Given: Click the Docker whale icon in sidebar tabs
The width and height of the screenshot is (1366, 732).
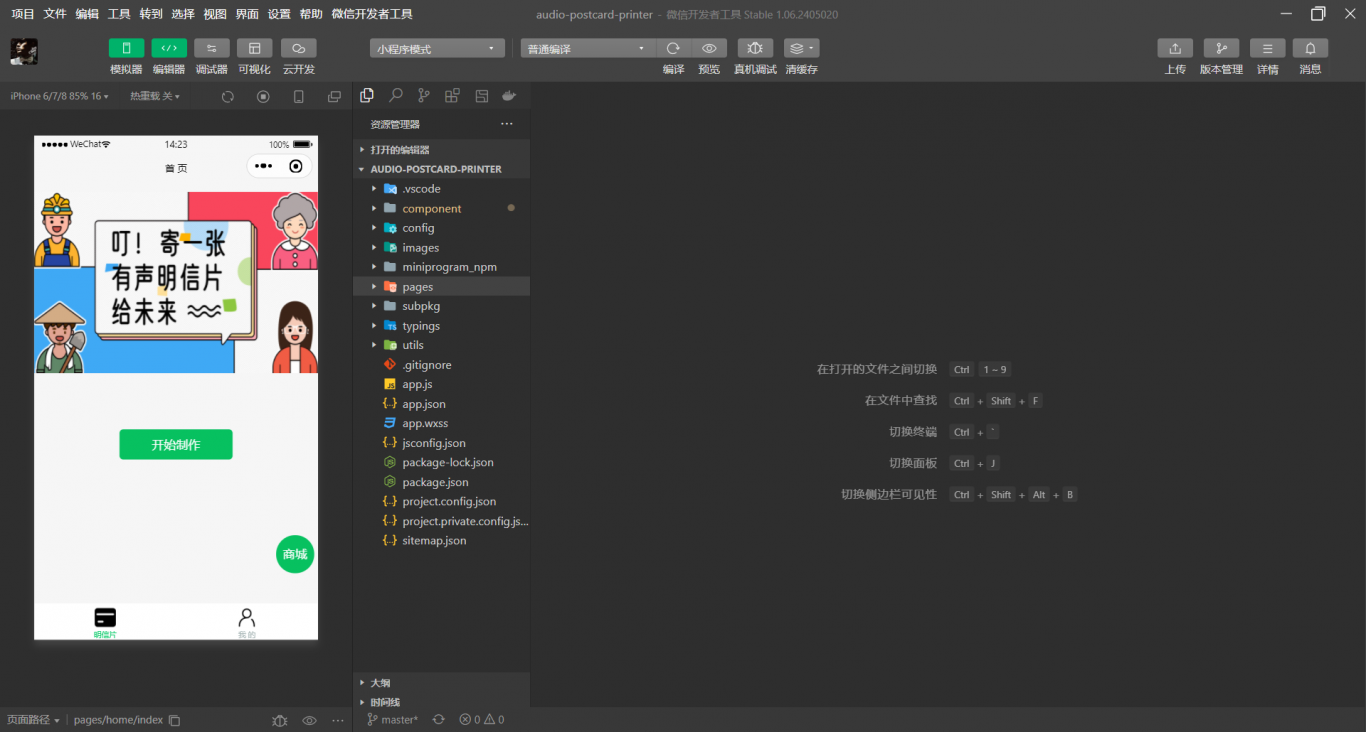Looking at the screenshot, I should pyautogui.click(x=509, y=96).
